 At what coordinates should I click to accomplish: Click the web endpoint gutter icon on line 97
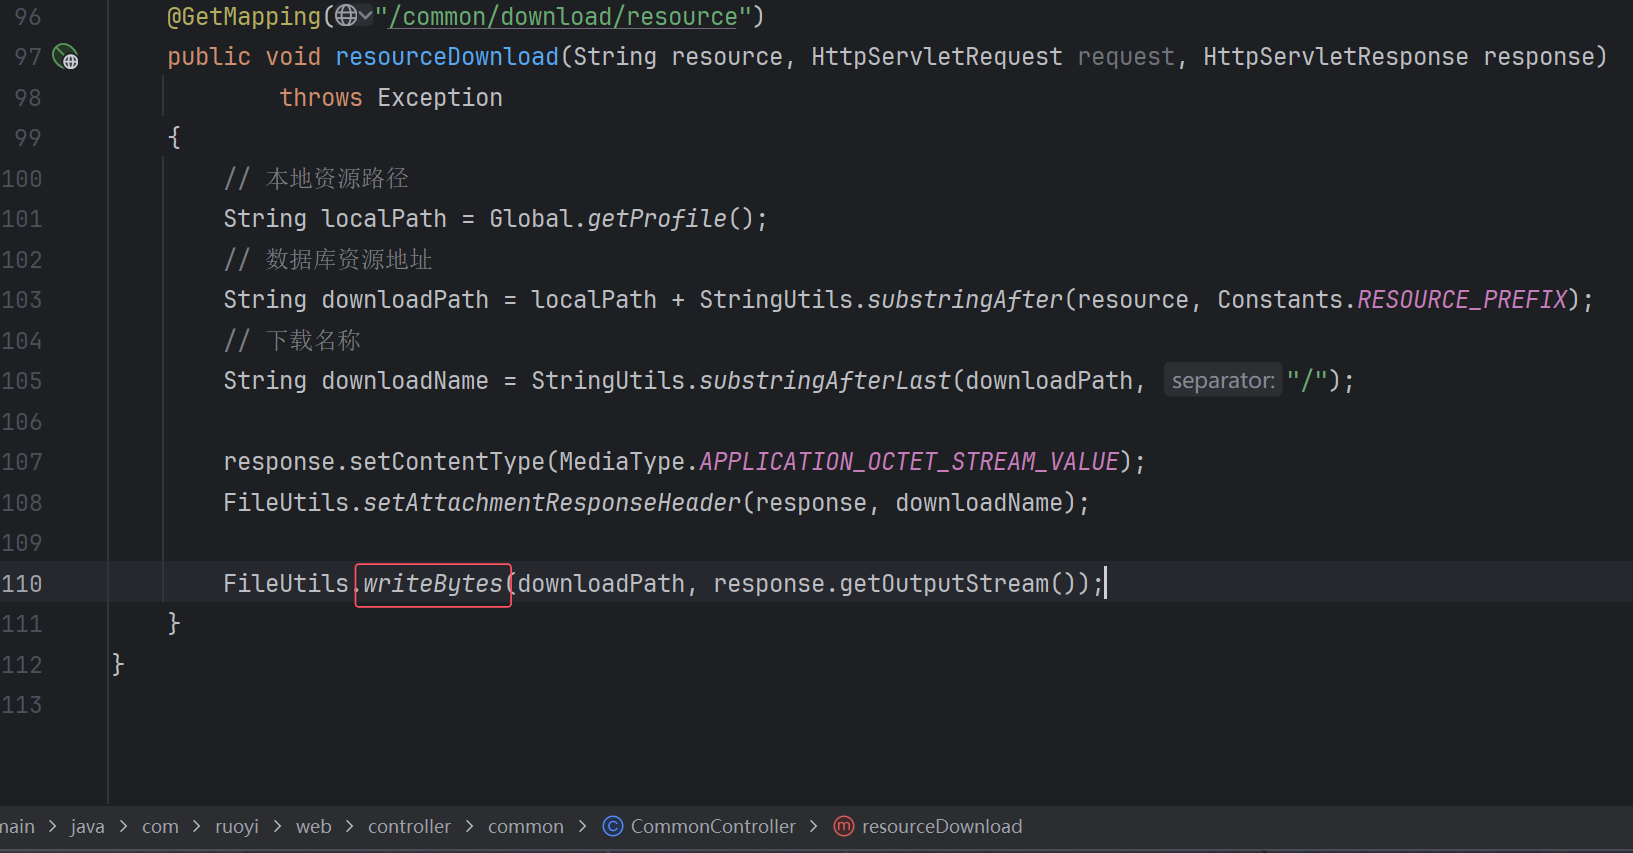(66, 57)
